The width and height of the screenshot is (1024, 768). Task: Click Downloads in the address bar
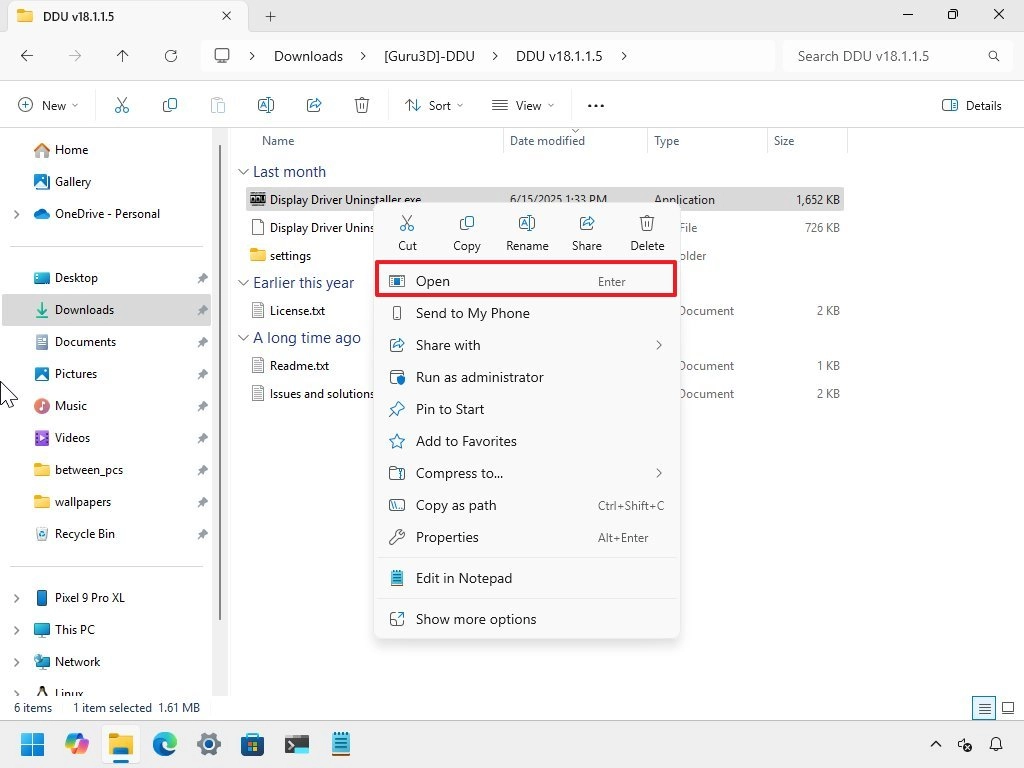tap(308, 56)
